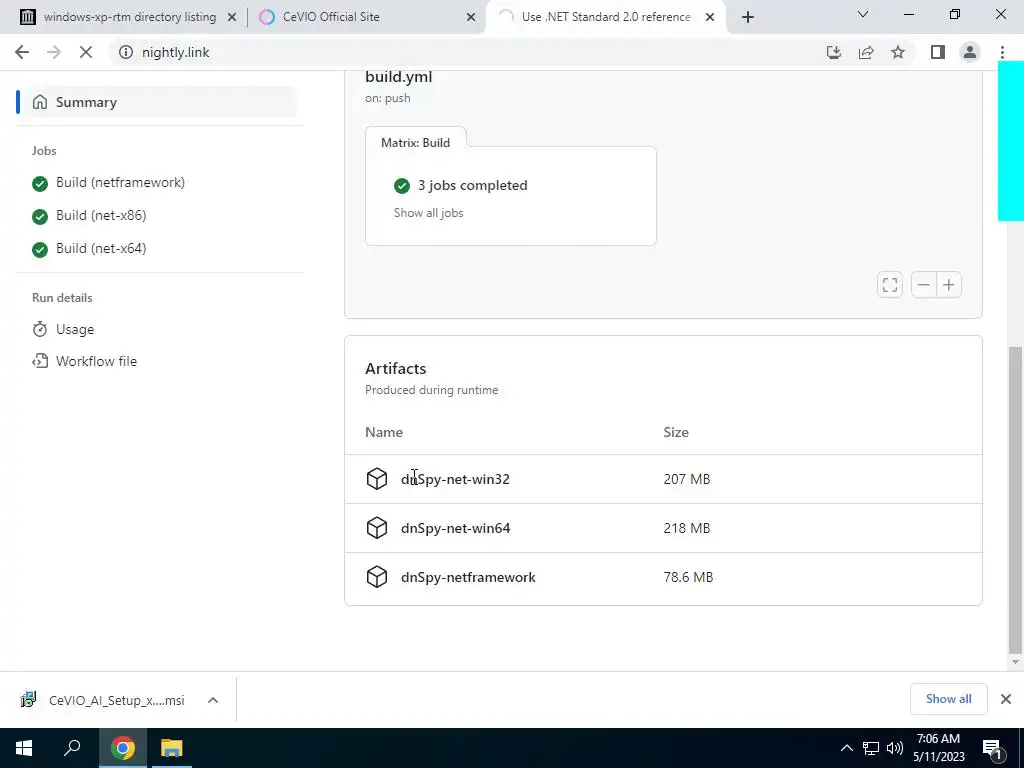Click the green check icon beside Build (net-x64)
Screen dimensions: 1024x768
(x=40, y=249)
